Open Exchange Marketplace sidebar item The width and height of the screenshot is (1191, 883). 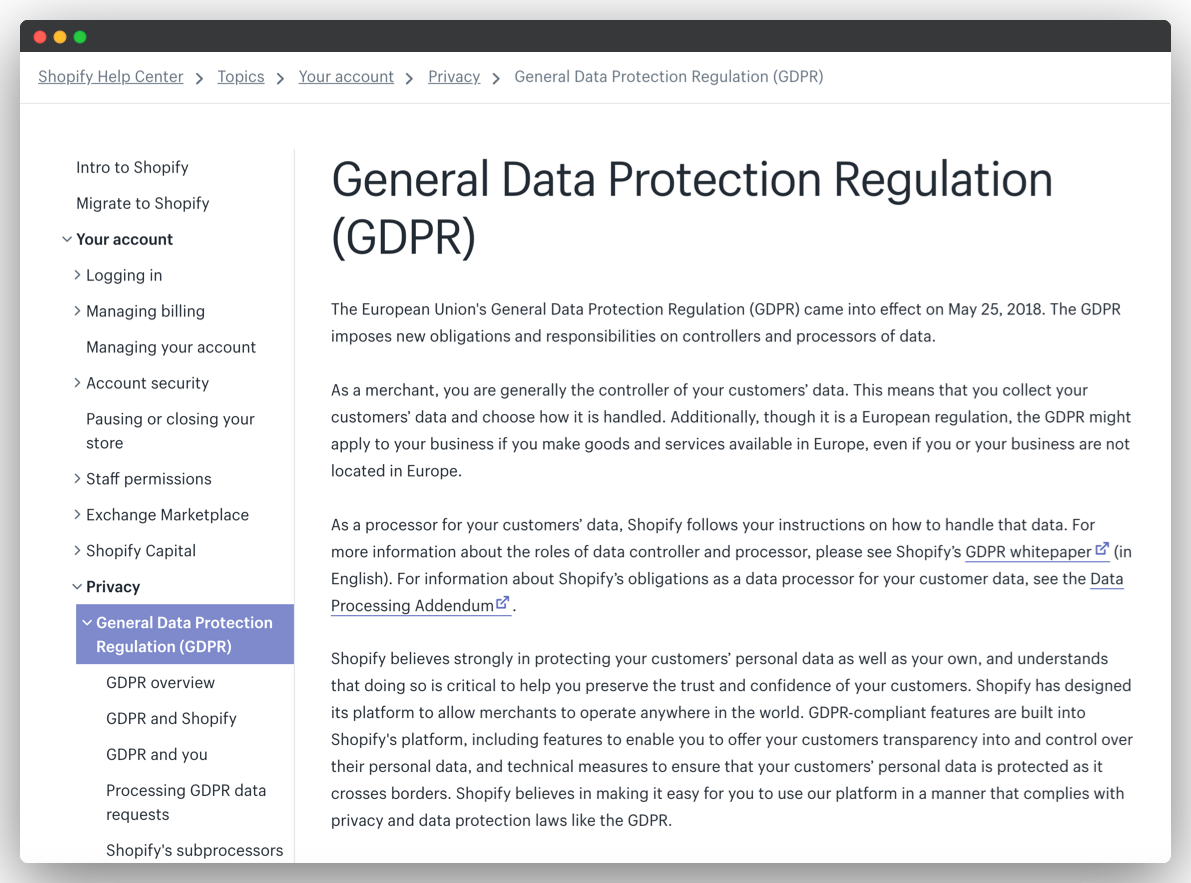(167, 515)
